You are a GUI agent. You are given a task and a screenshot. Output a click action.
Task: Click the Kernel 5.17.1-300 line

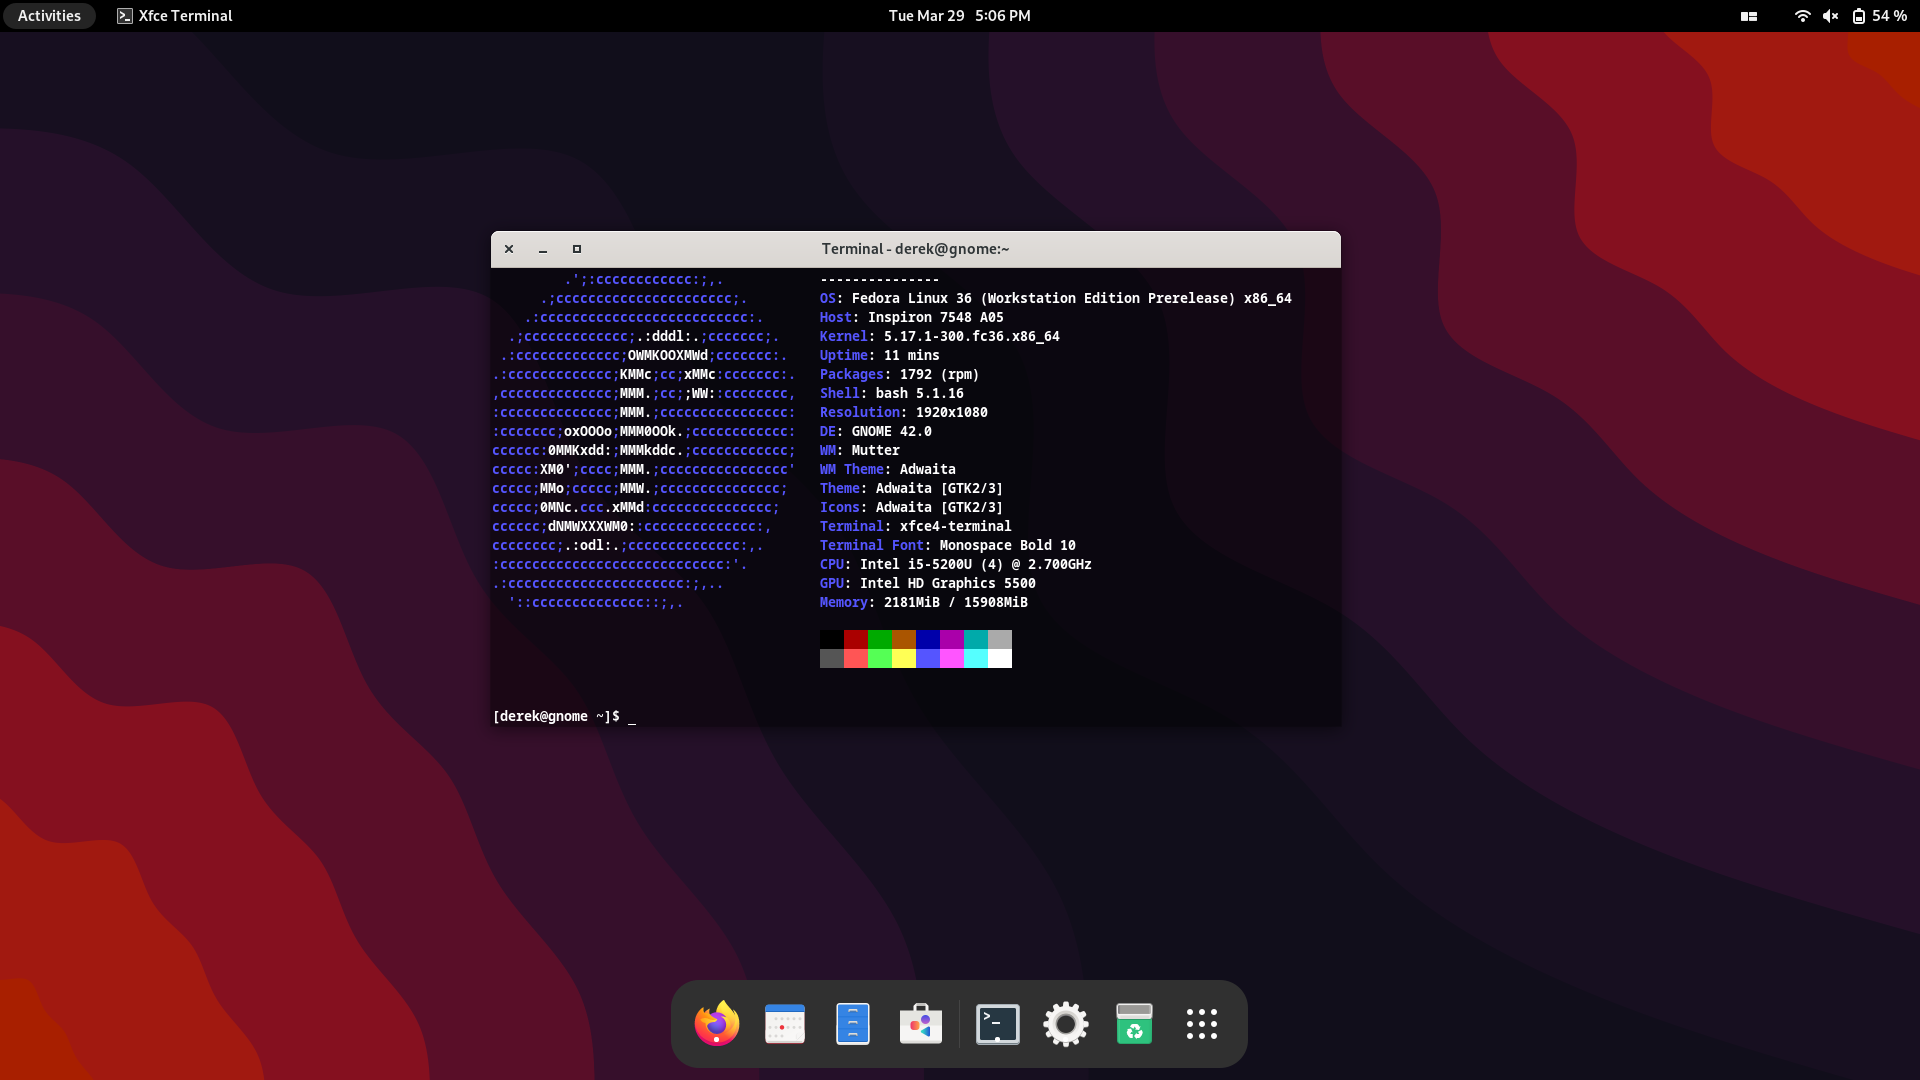click(940, 336)
